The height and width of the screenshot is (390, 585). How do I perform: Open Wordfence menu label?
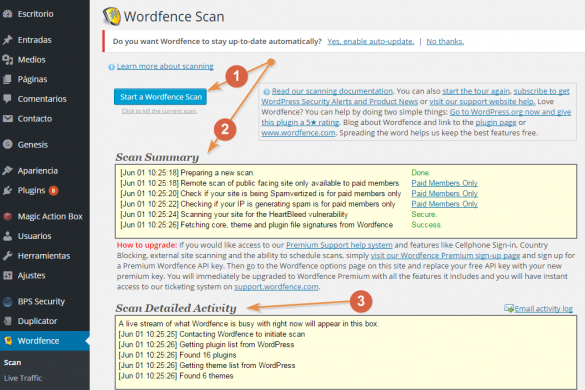[x=38, y=341]
